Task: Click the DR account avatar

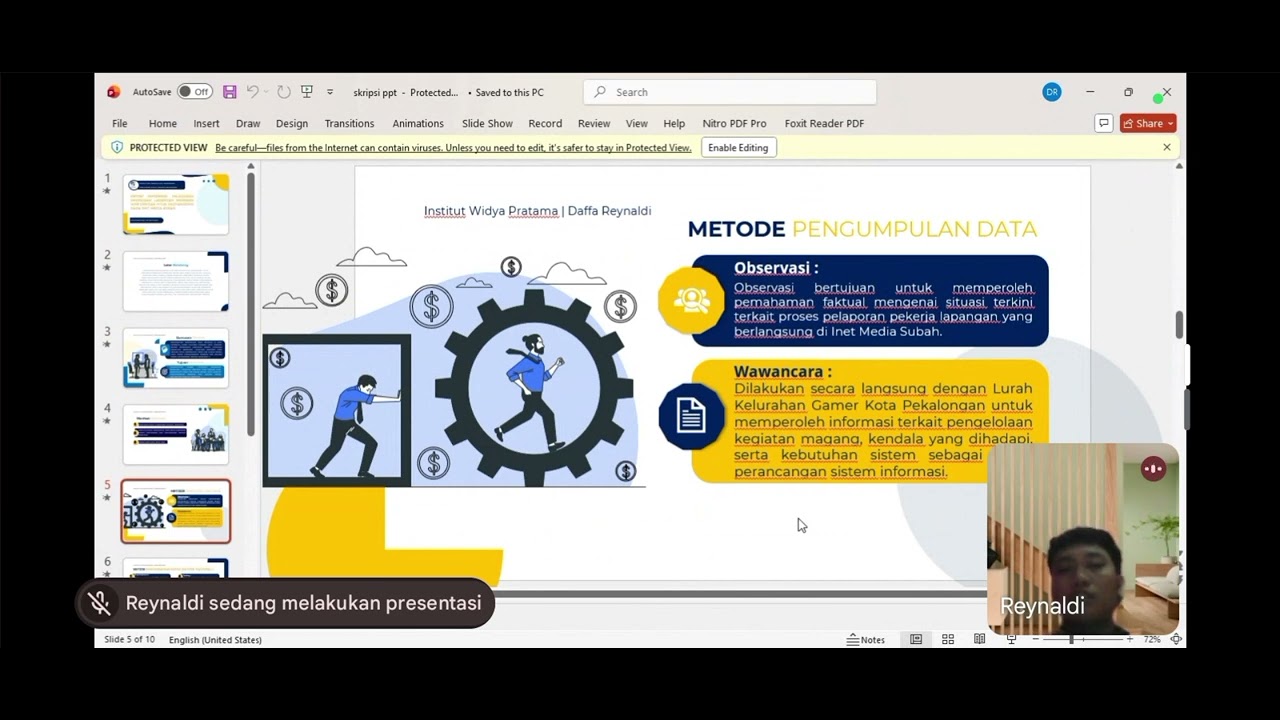Action: 1052,92
